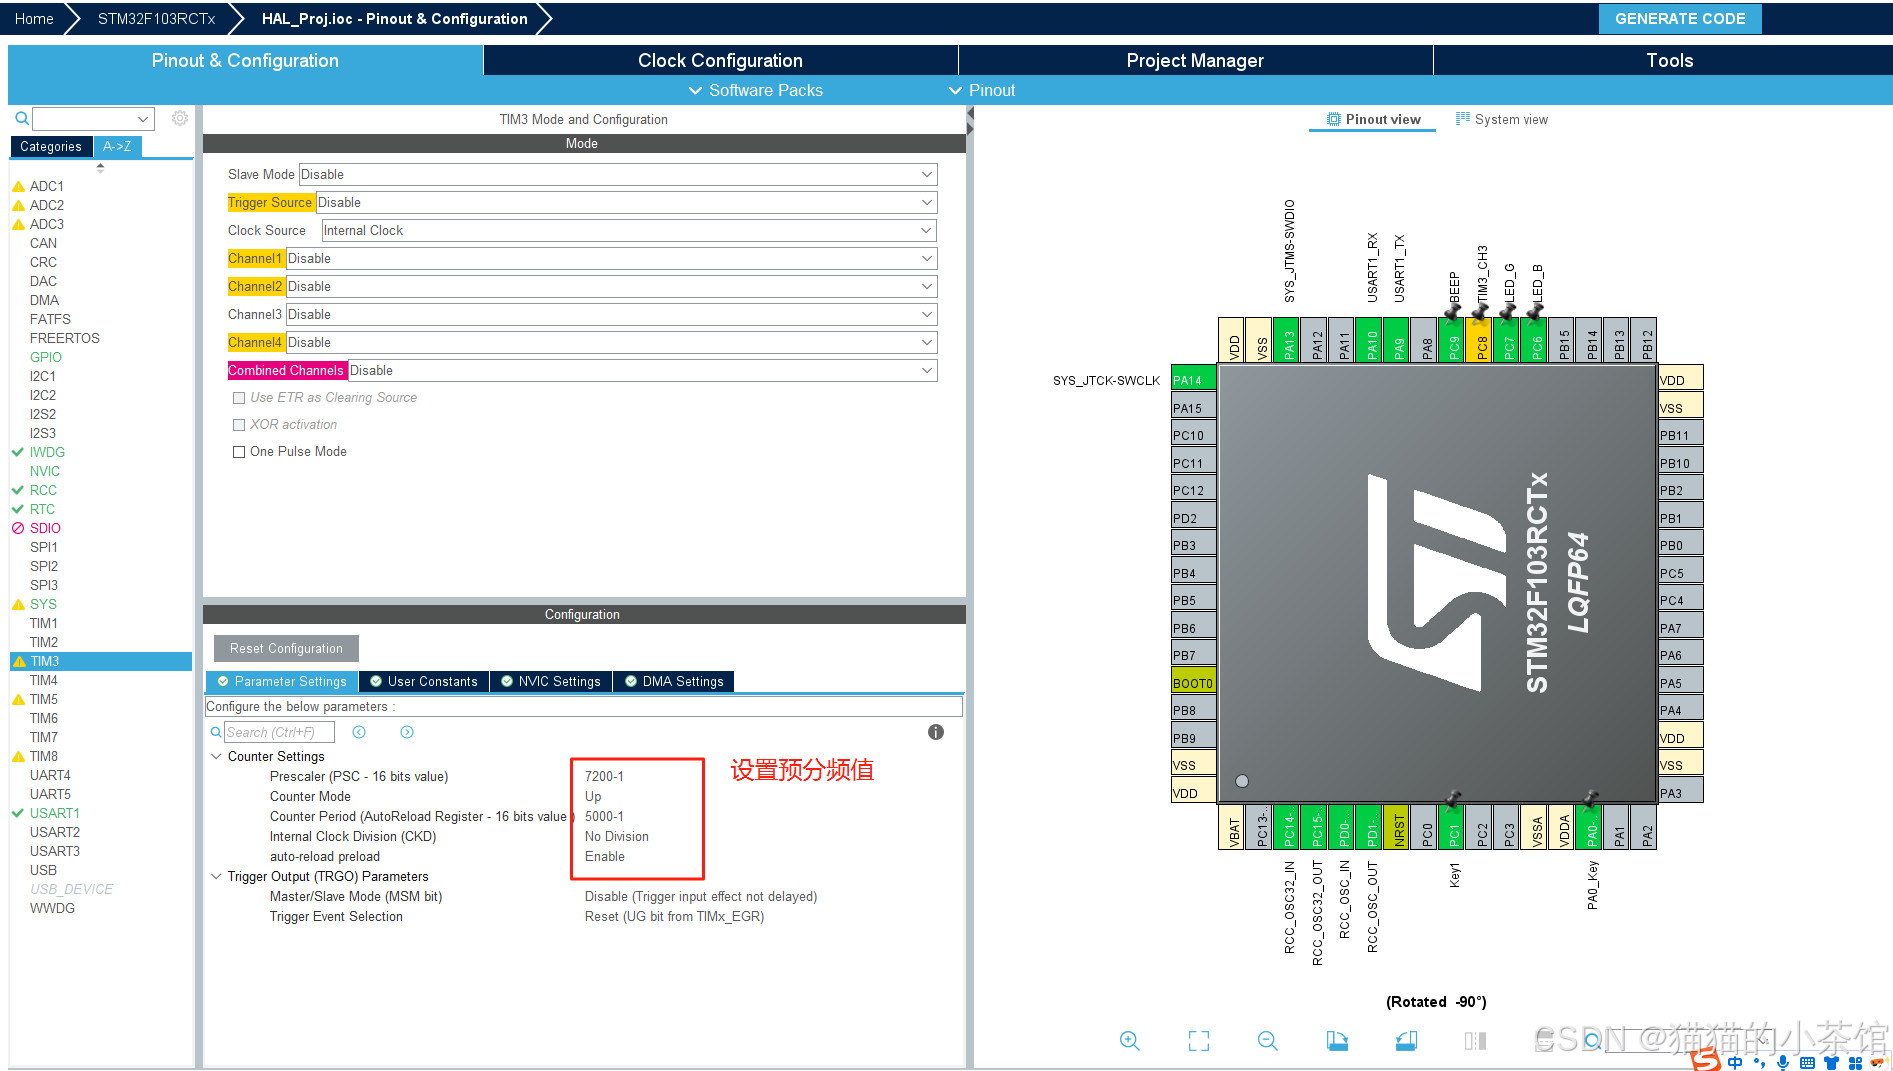1893x1071 pixels.
Task: Click the microphone tray icon
Action: point(1782,1063)
